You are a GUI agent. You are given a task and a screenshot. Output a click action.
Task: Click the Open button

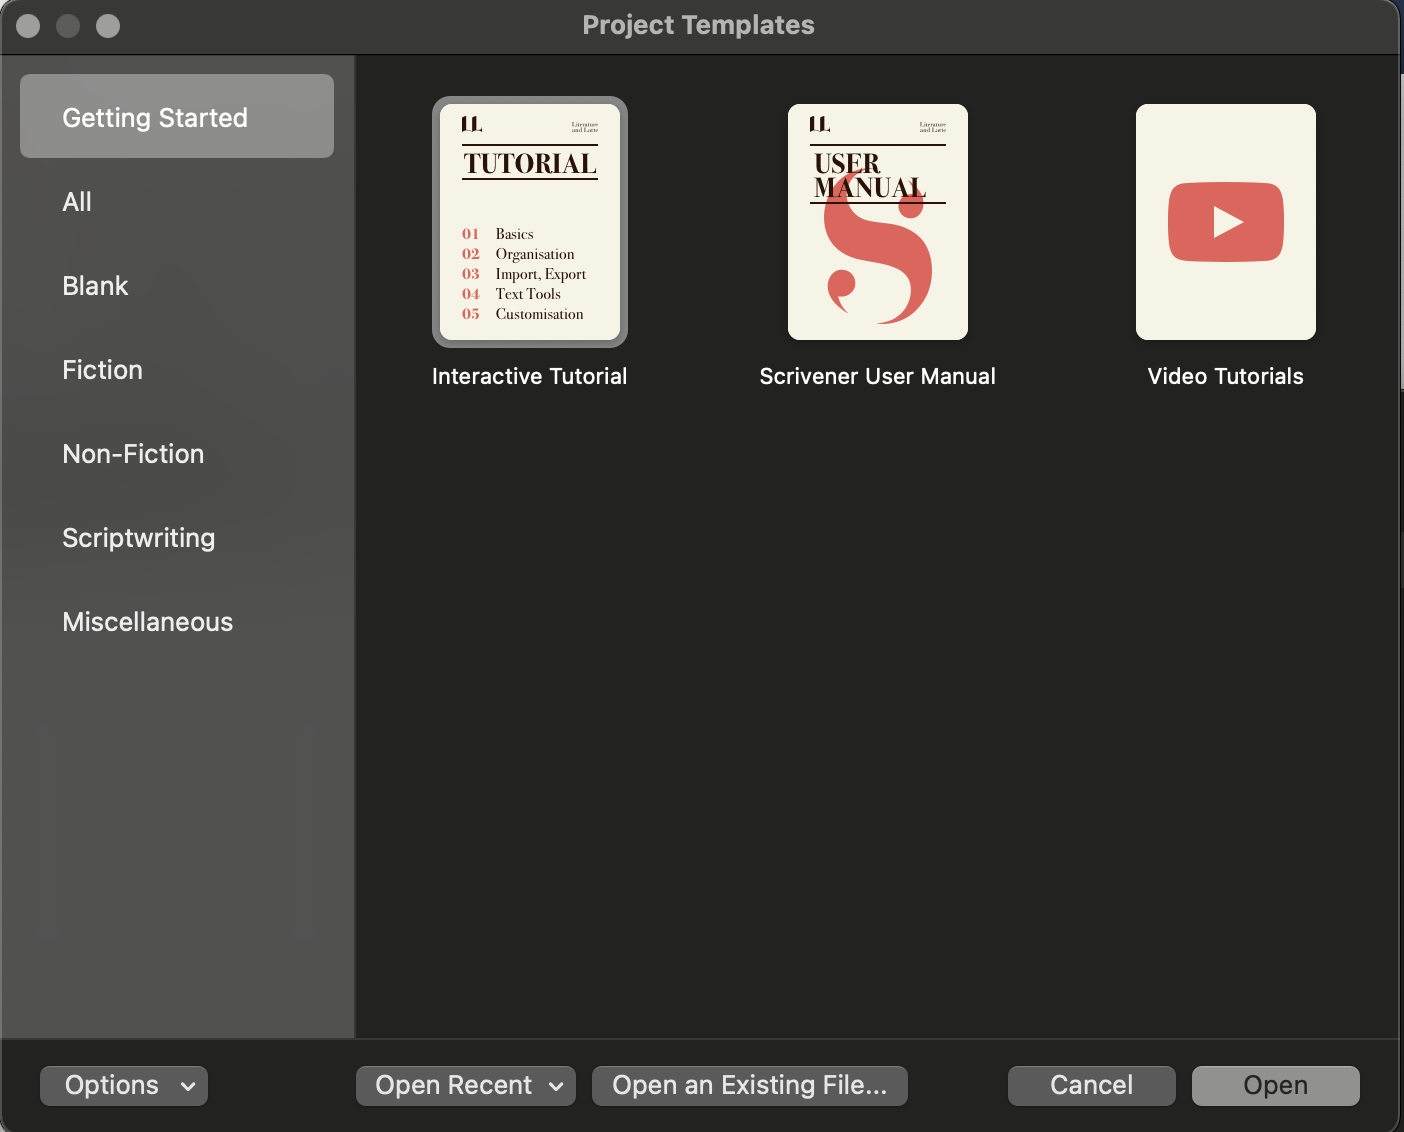click(1276, 1086)
